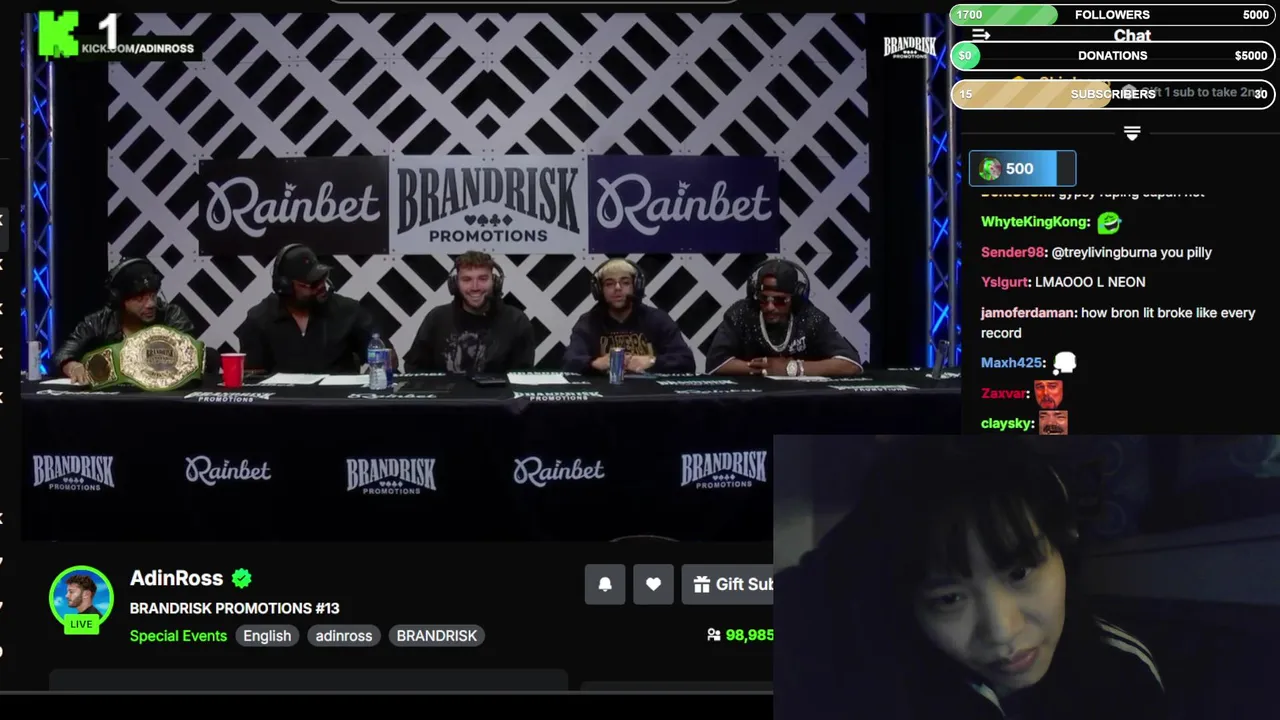Viewport: 1280px width, 720px height.
Task: Click the 'LMAOOO L NEON' chat message
Action: [x=1090, y=283]
